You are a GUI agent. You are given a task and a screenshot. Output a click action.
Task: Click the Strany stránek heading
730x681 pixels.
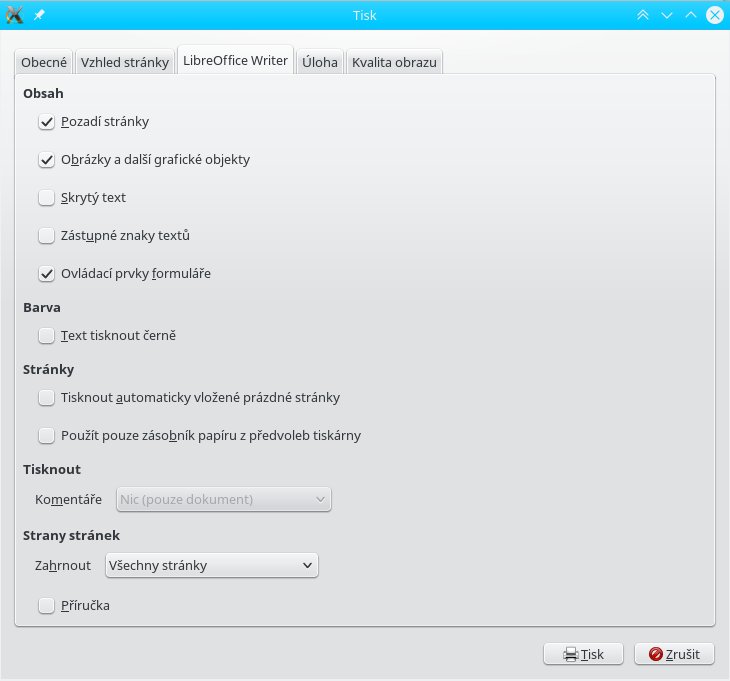tap(71, 535)
